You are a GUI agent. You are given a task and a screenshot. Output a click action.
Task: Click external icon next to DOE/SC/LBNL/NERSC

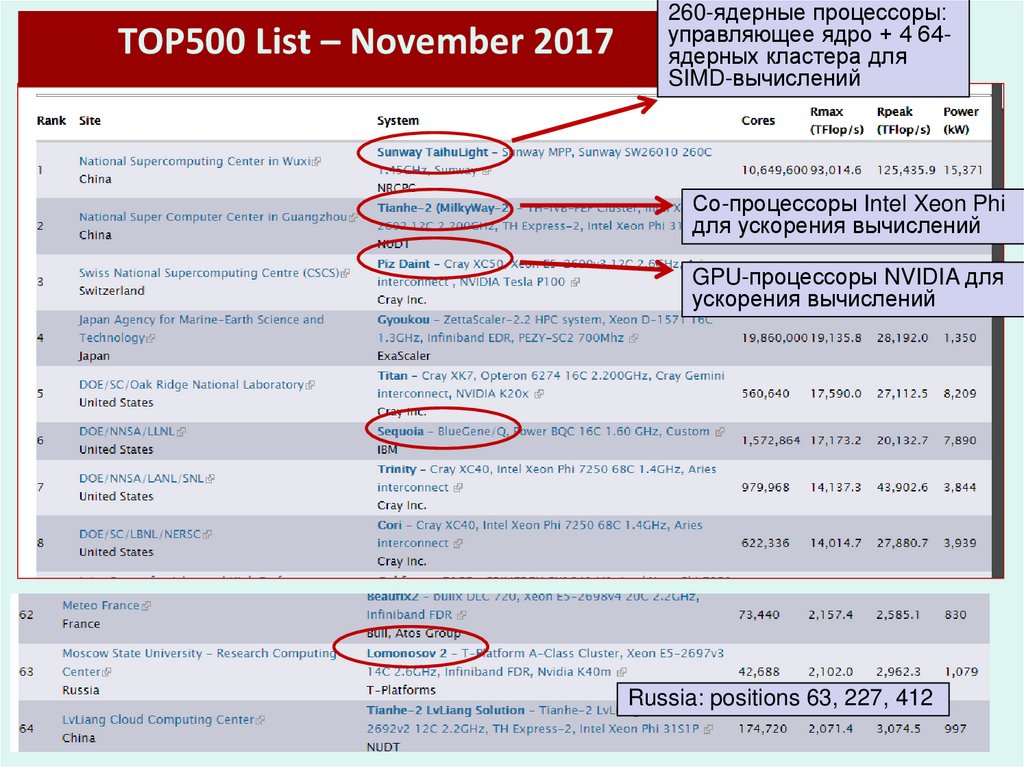pyautogui.click(x=208, y=534)
